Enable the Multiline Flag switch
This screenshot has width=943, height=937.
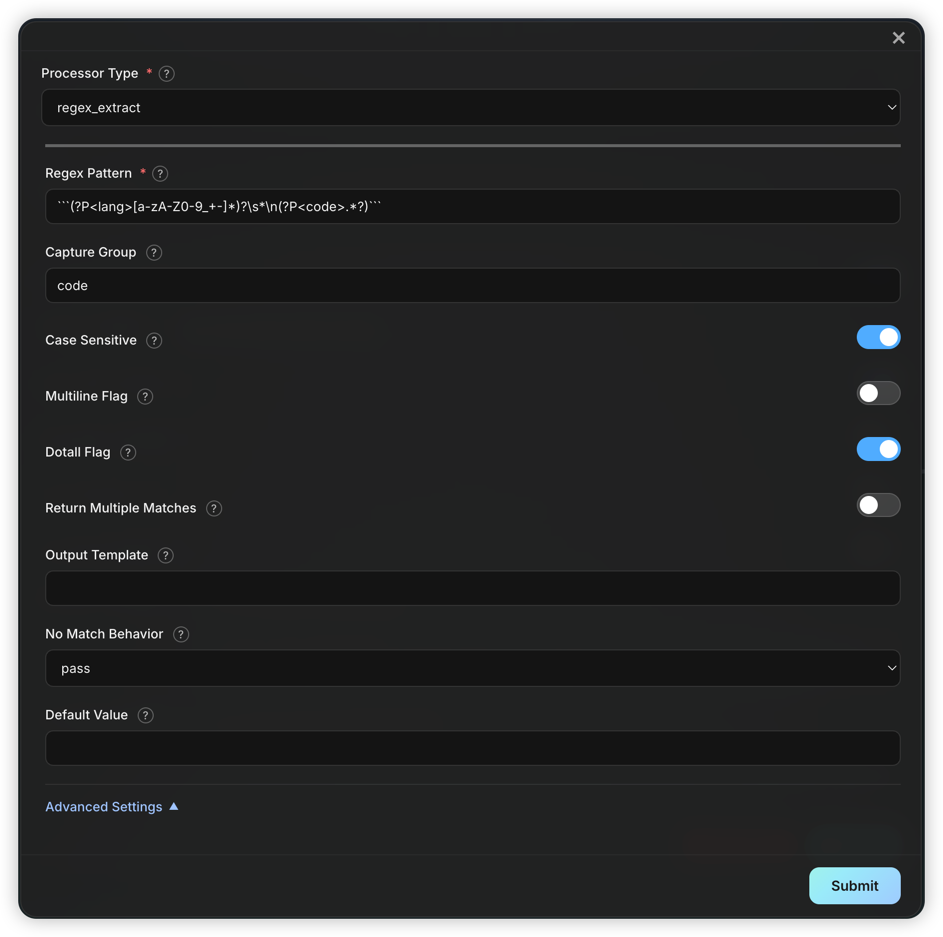click(x=878, y=393)
